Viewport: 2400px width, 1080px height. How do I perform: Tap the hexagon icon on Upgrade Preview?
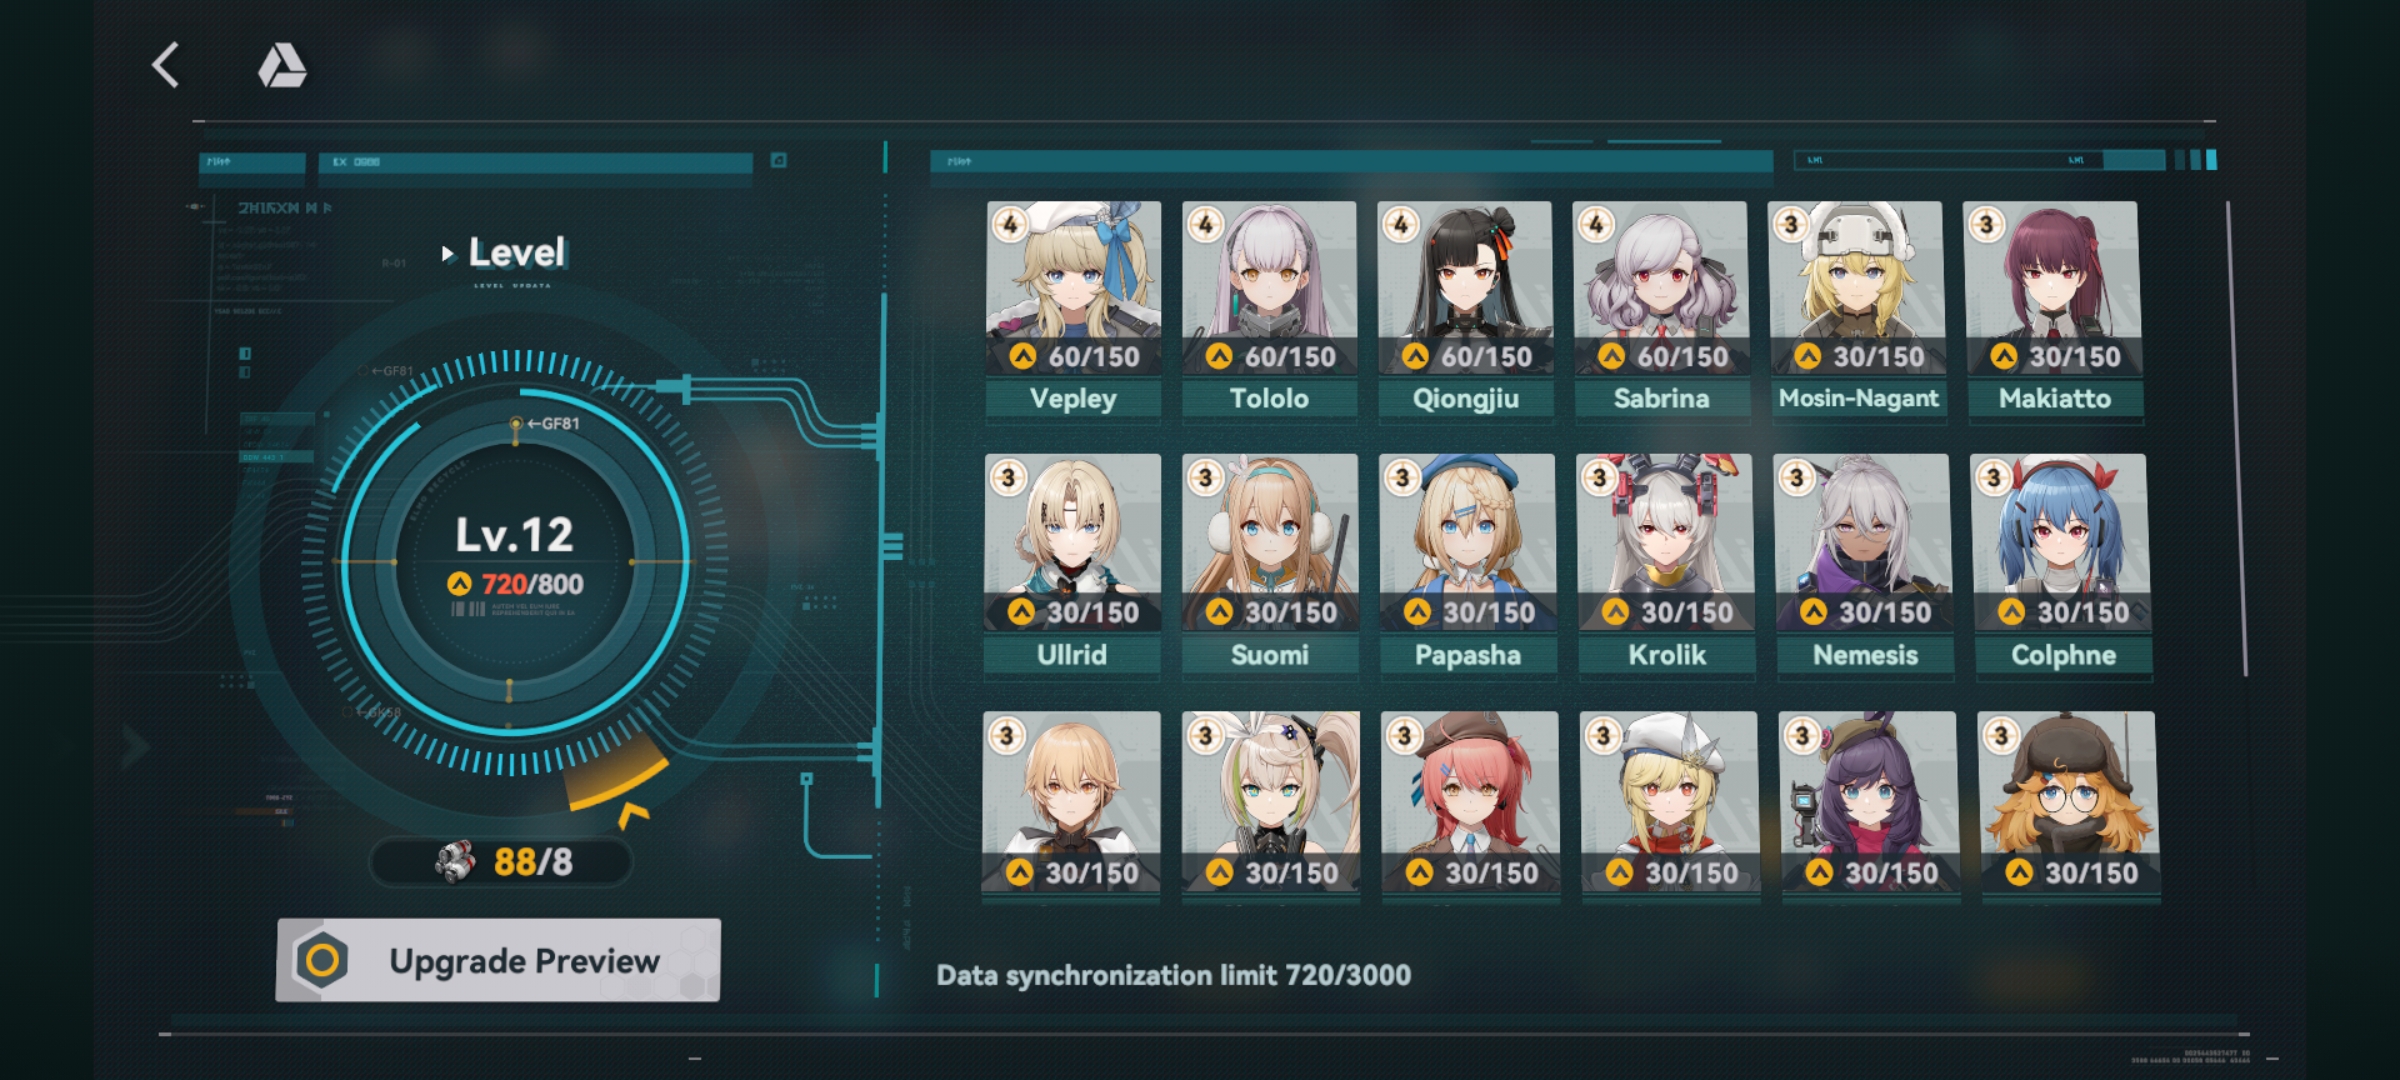point(322,960)
